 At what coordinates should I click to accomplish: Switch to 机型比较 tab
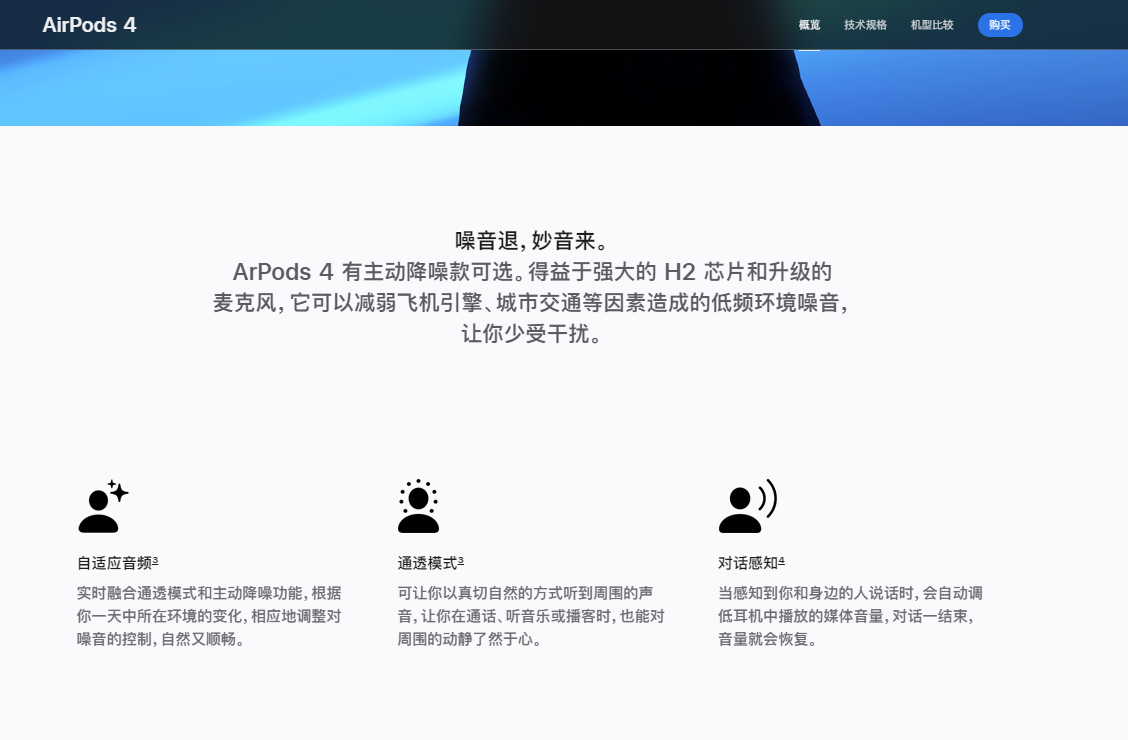coord(932,25)
